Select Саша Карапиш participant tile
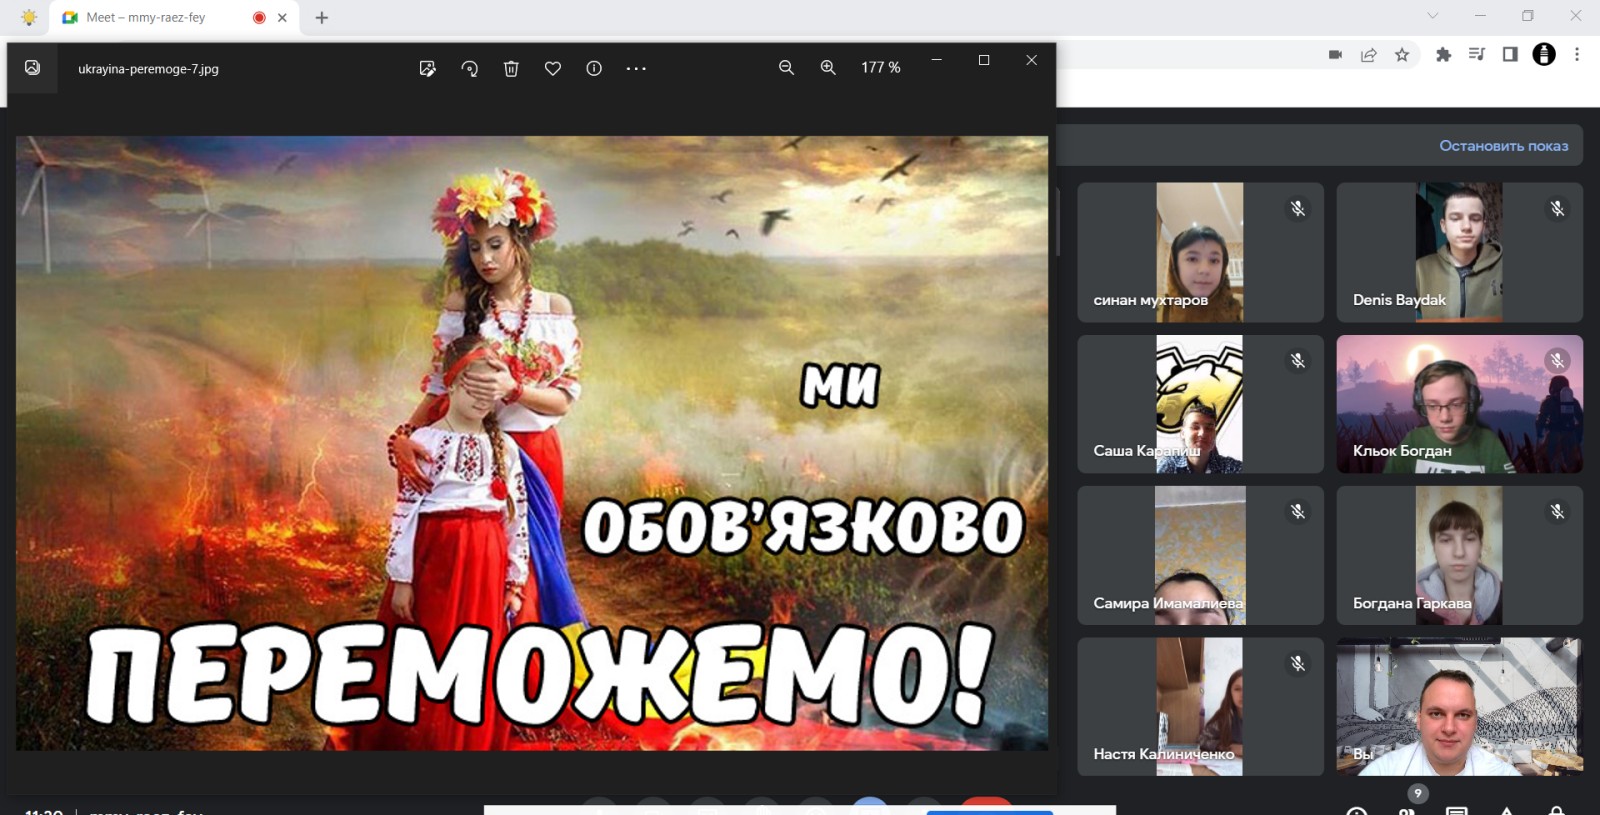The height and width of the screenshot is (815, 1600). (1200, 404)
